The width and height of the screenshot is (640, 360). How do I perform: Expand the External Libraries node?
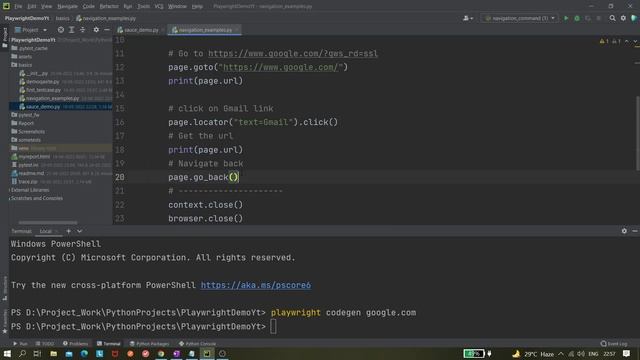pos(10,190)
